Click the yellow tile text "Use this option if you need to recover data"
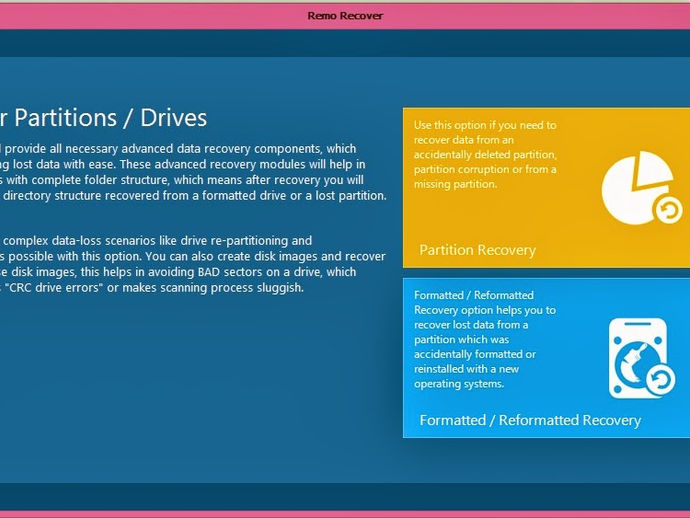The image size is (690, 518). pyautogui.click(x=485, y=154)
